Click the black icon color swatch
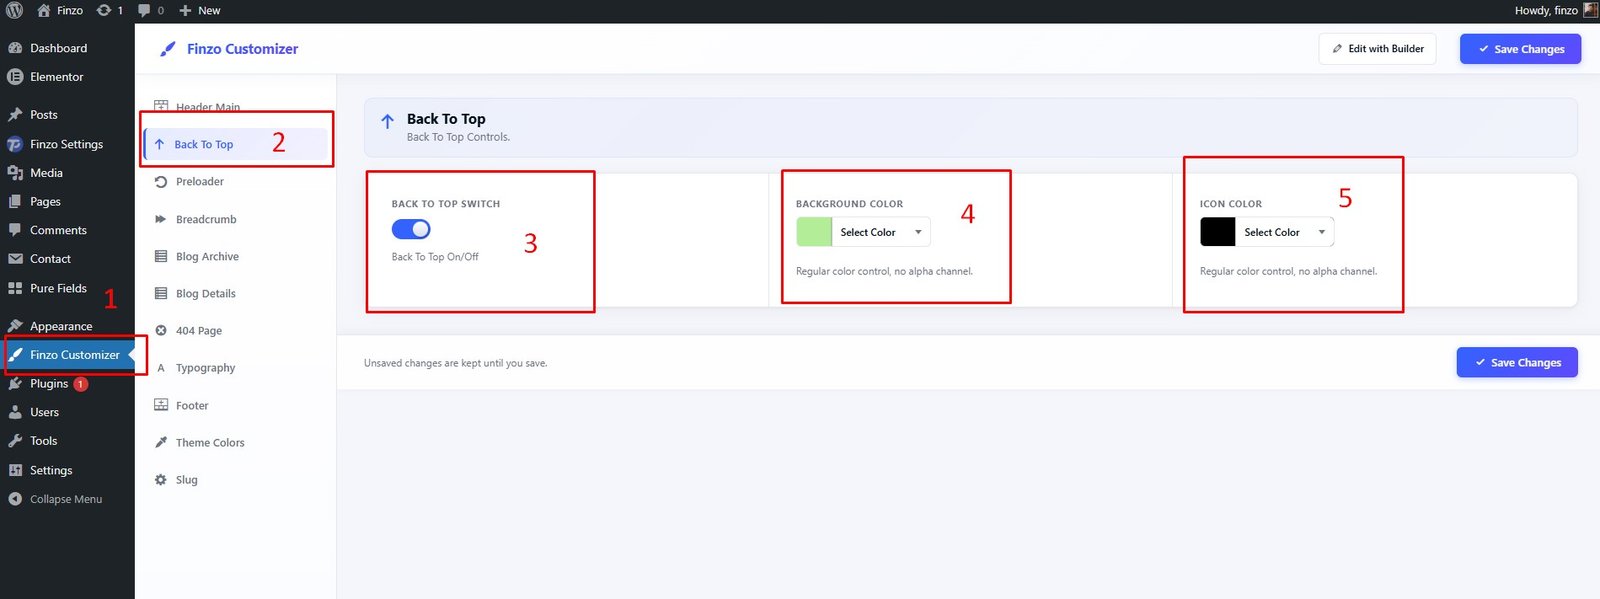 (x=1218, y=232)
